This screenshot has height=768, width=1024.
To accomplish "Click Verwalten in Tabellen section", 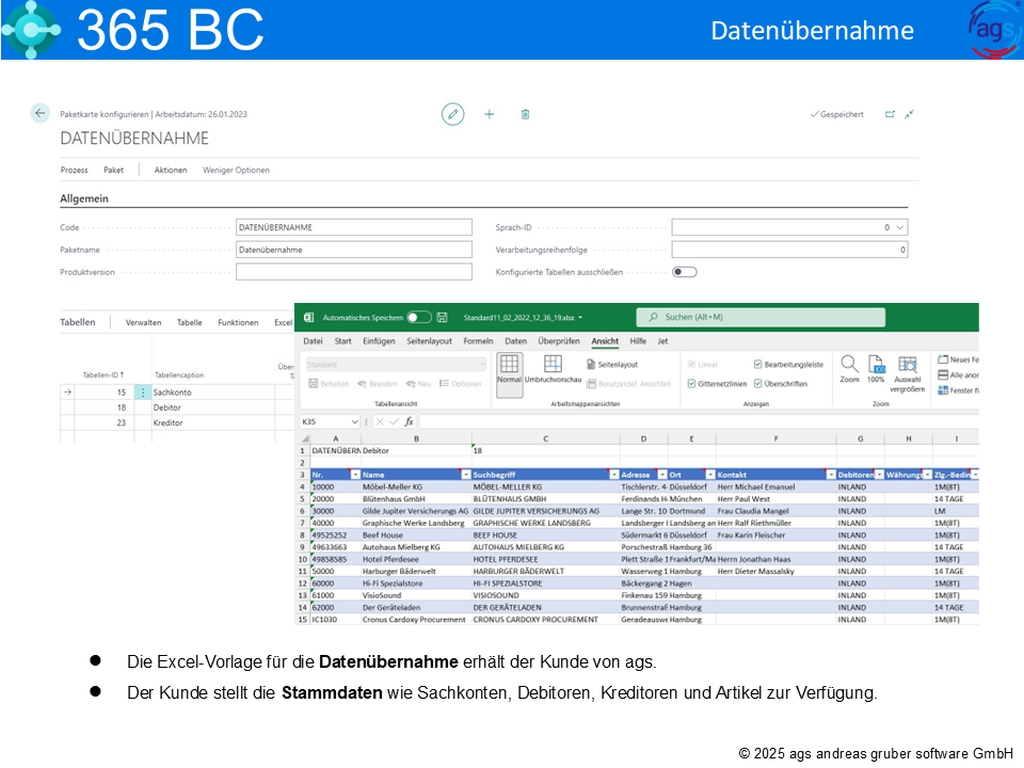I will [143, 323].
